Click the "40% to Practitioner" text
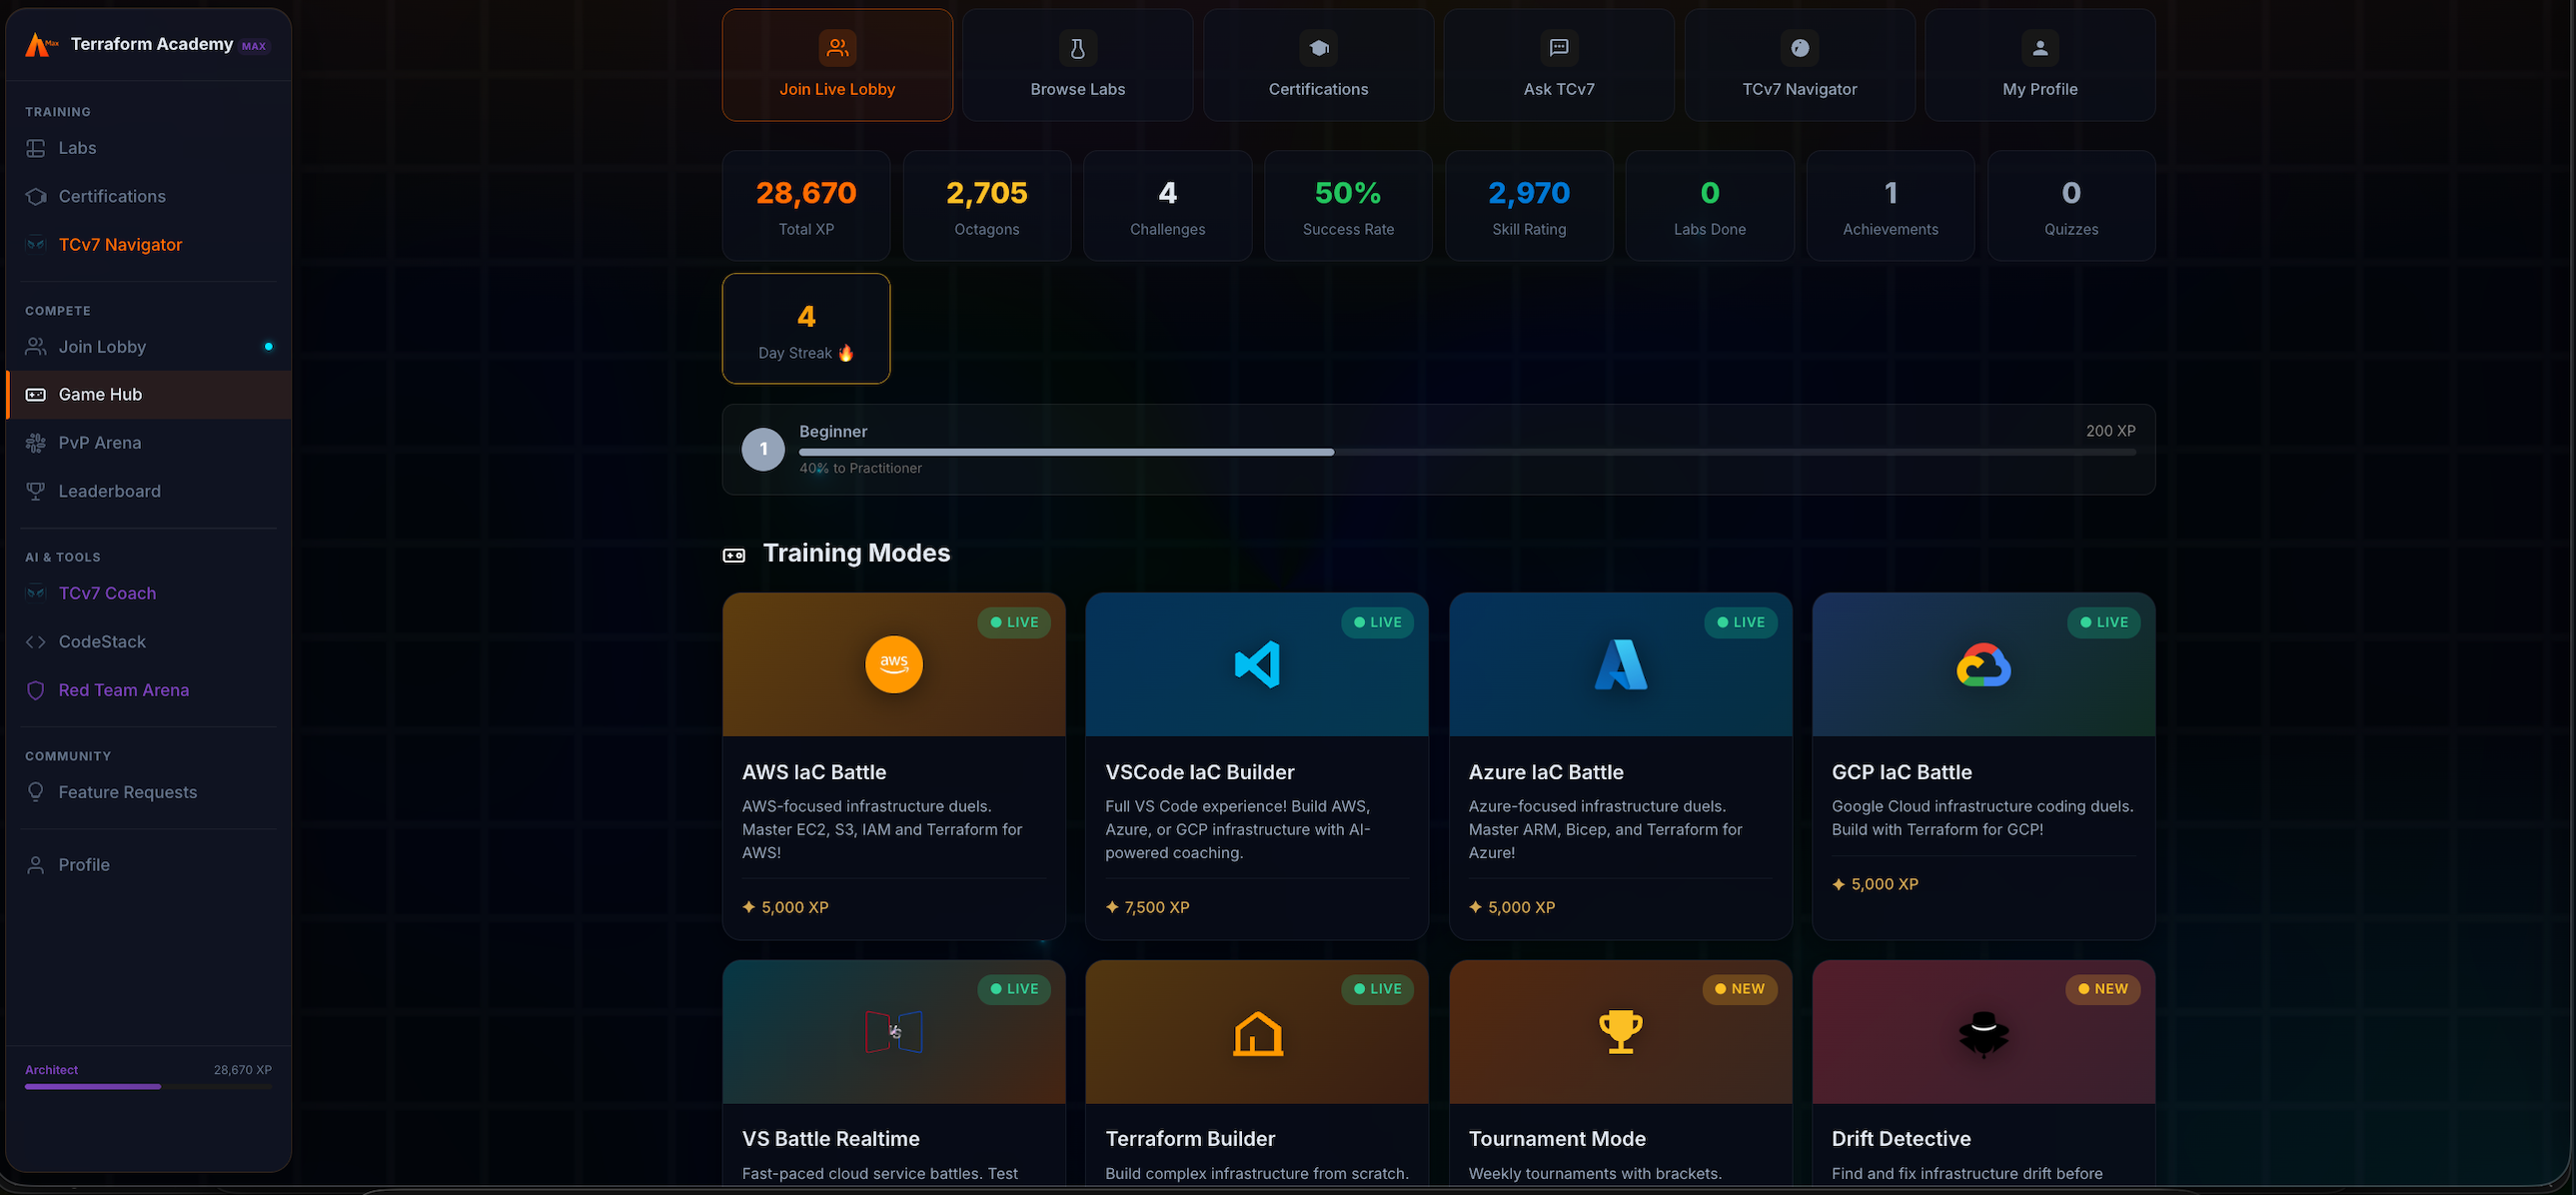The width and height of the screenshot is (2576, 1195). pos(860,468)
